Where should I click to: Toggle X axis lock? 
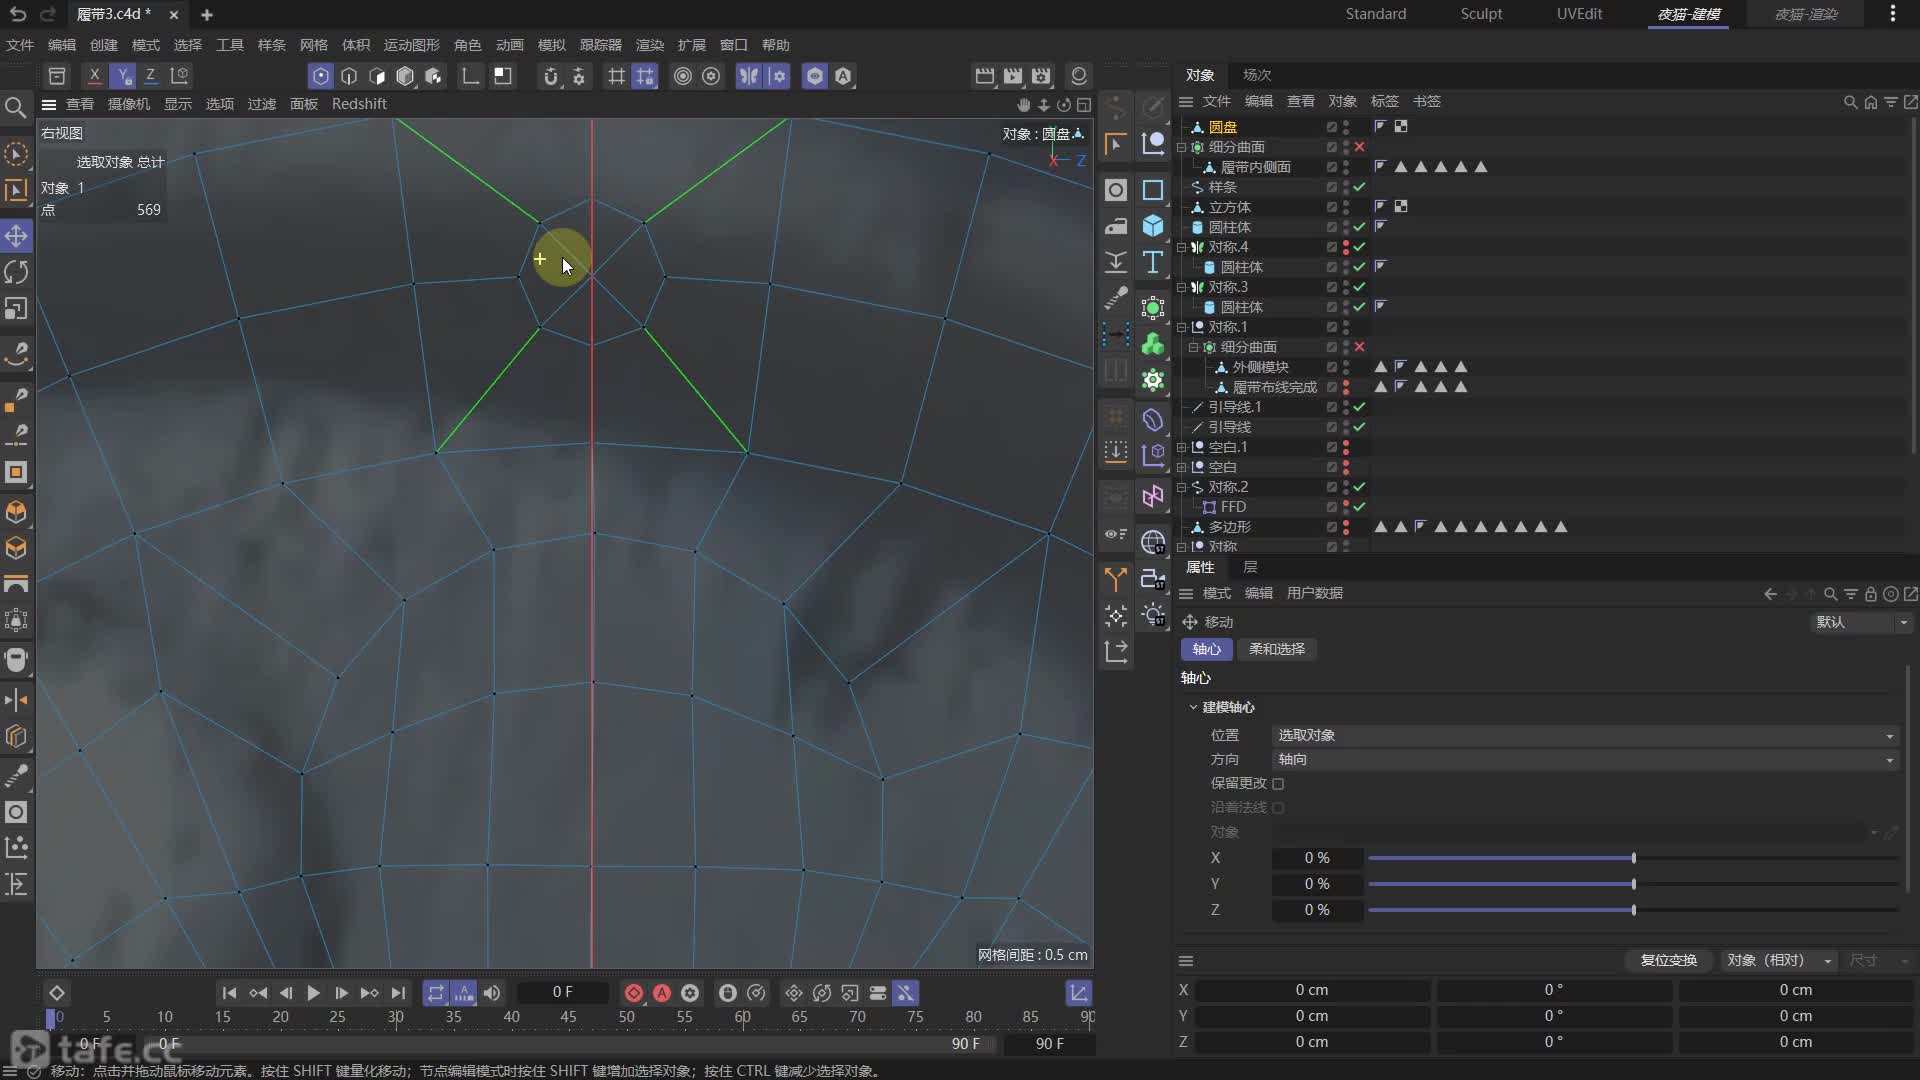pyautogui.click(x=94, y=76)
